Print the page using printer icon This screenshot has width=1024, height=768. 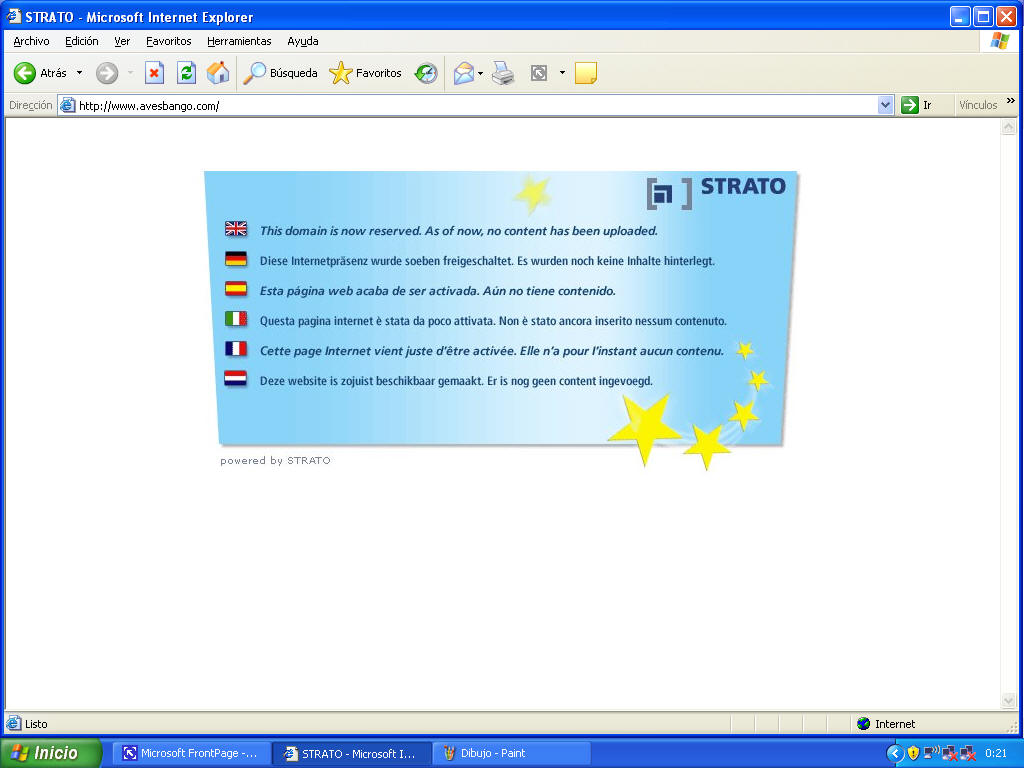(x=503, y=73)
